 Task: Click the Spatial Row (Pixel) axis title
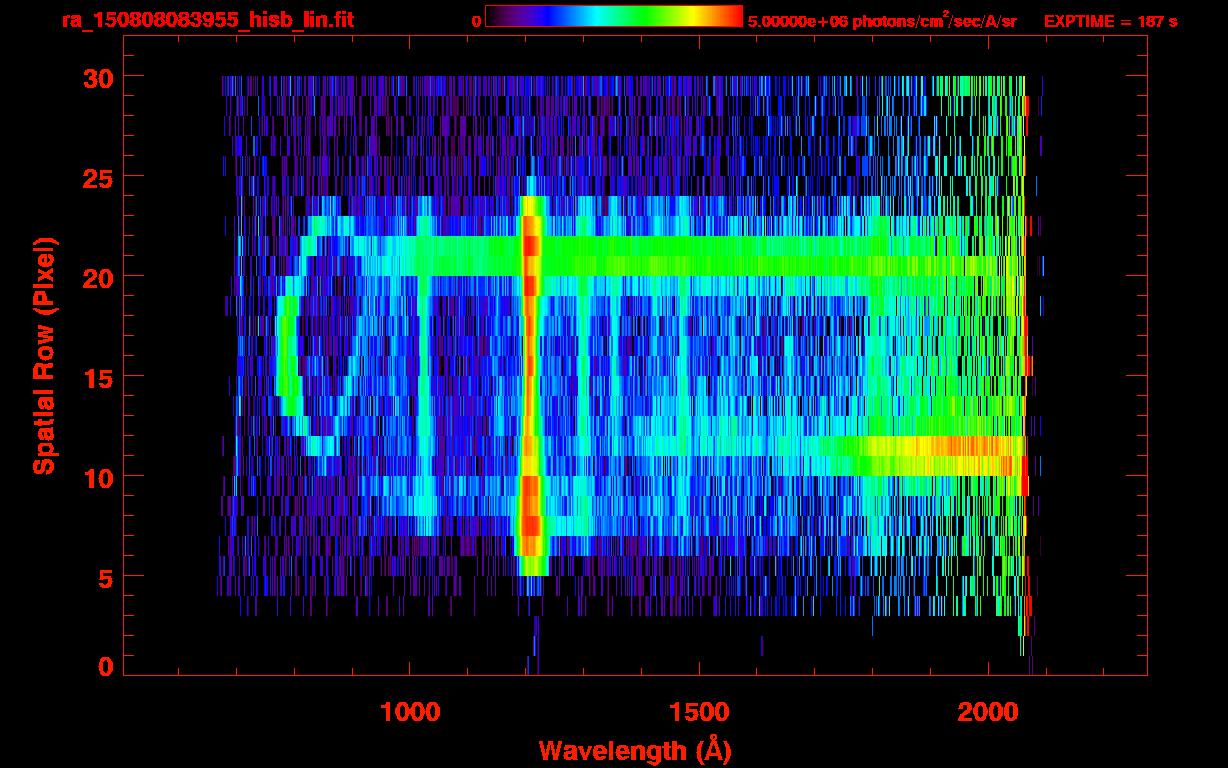point(44,355)
